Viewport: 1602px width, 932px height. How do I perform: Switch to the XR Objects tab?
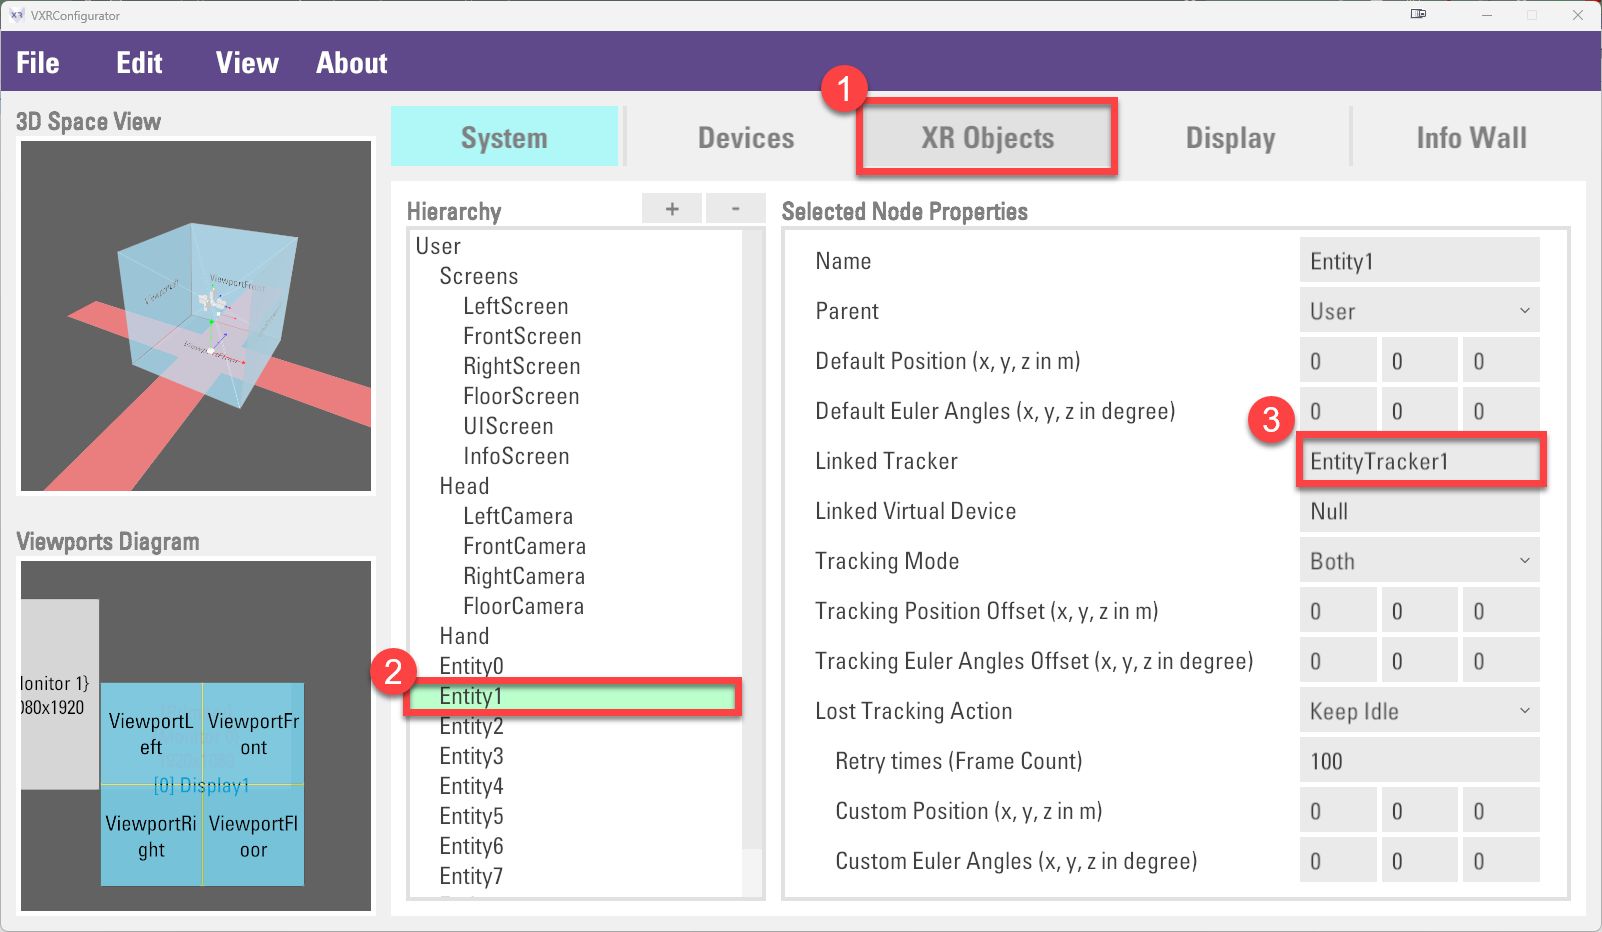[987, 138]
